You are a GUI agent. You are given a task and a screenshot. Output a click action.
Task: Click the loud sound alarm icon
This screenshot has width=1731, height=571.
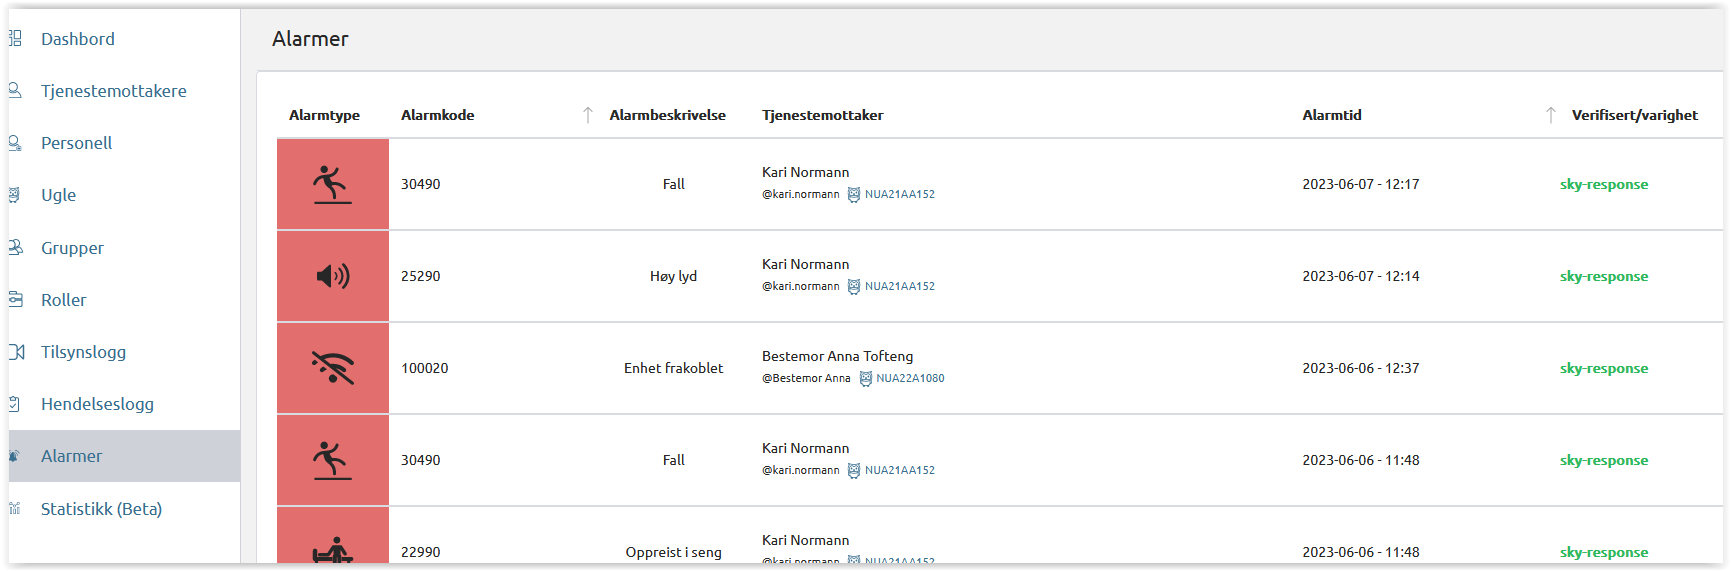point(332,276)
